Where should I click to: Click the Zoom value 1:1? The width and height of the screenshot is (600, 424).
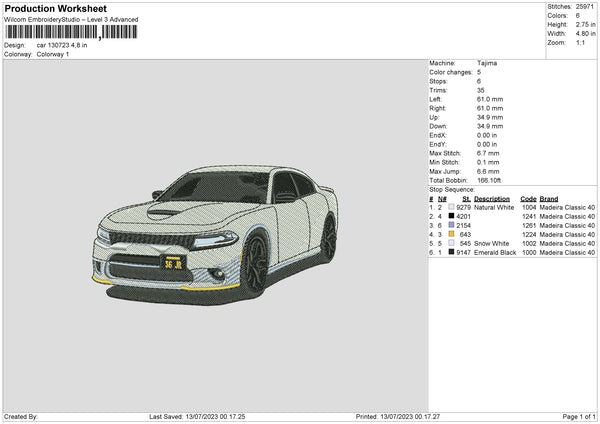[582, 43]
